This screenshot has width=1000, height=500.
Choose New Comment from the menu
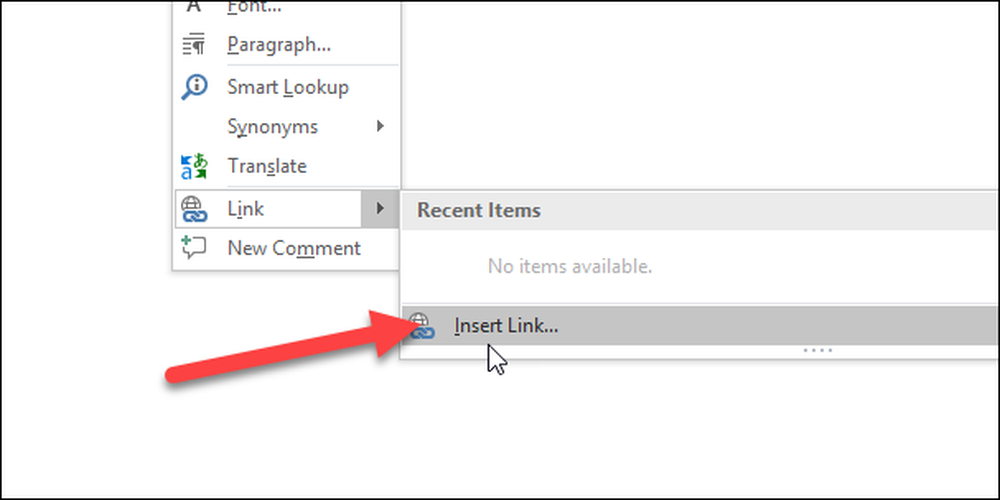pyautogui.click(x=294, y=248)
